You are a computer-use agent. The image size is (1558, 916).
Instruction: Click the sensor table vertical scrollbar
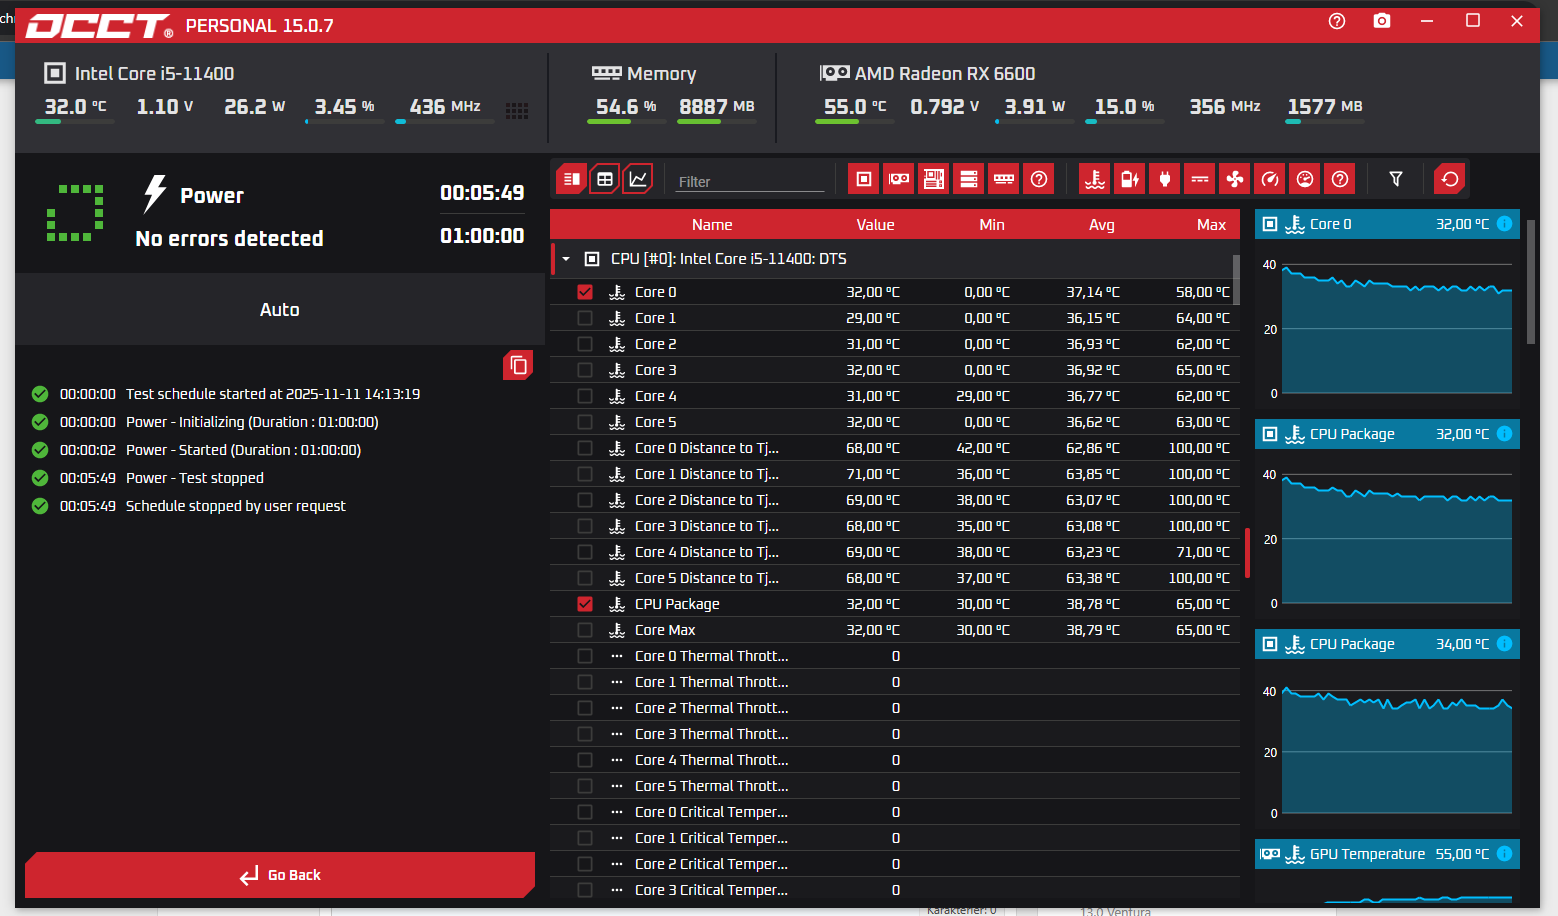point(1236,279)
